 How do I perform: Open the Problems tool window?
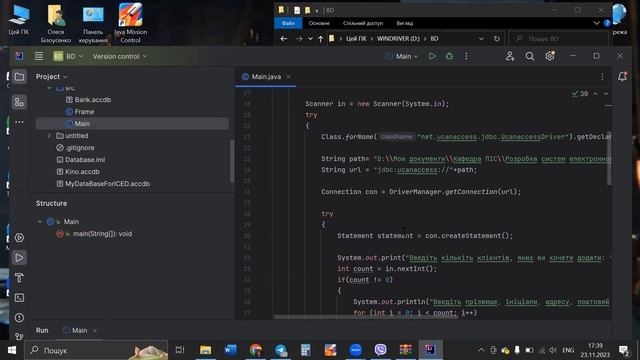coord(19,318)
